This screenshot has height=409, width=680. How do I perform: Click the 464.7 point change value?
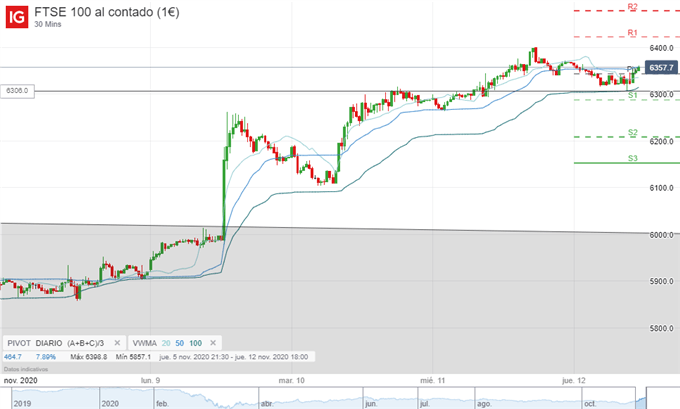click(x=13, y=357)
